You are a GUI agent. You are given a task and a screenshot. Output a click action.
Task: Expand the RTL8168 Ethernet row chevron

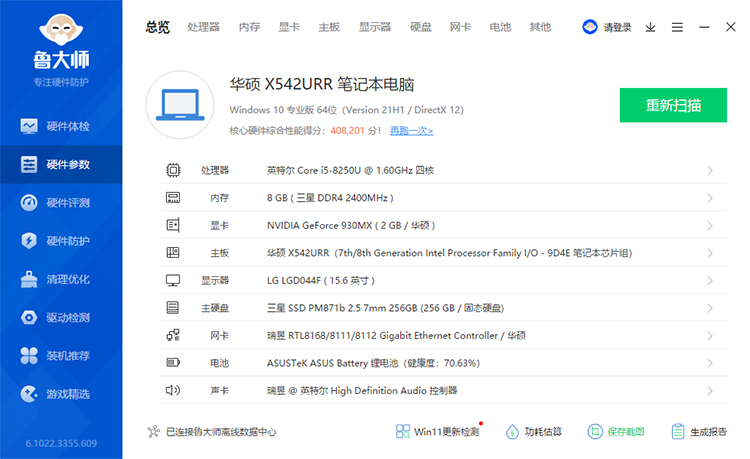[710, 336]
